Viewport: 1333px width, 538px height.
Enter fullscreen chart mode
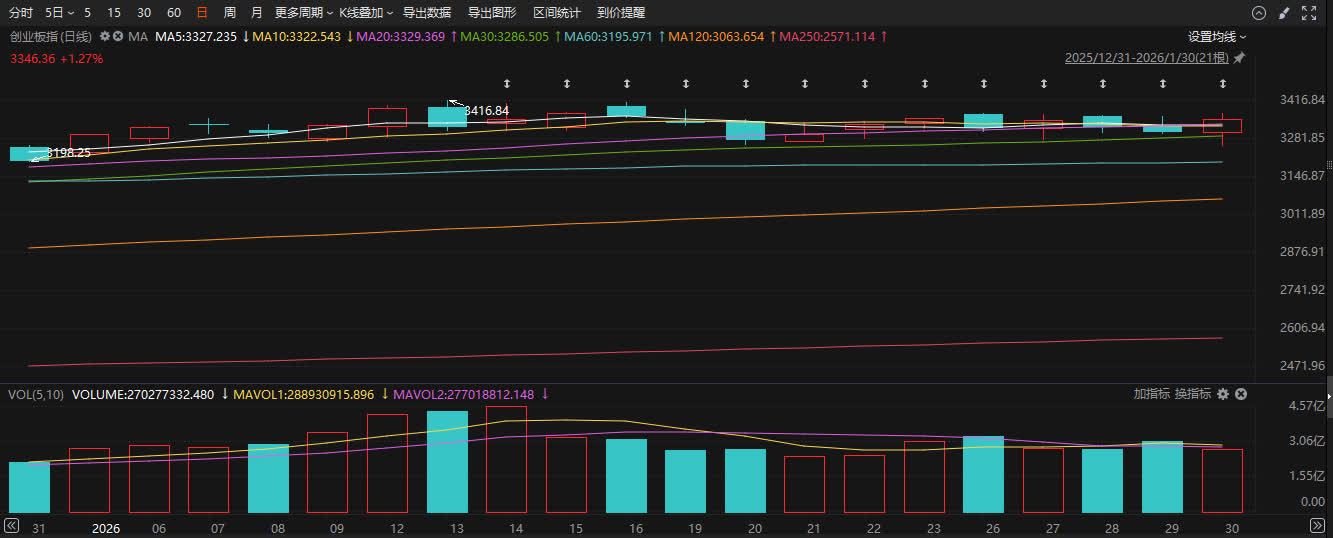click(x=1308, y=13)
